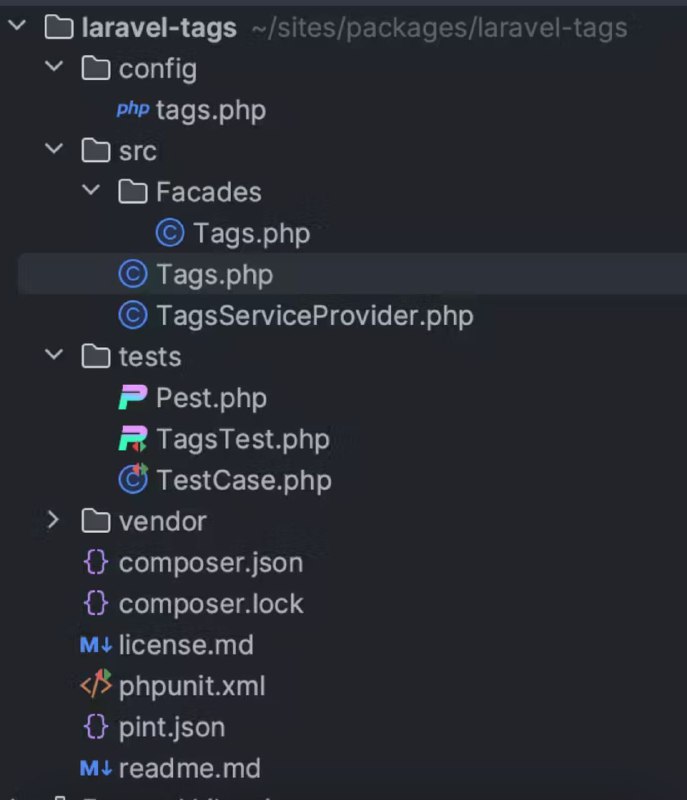Open composer.lock file

211,604
